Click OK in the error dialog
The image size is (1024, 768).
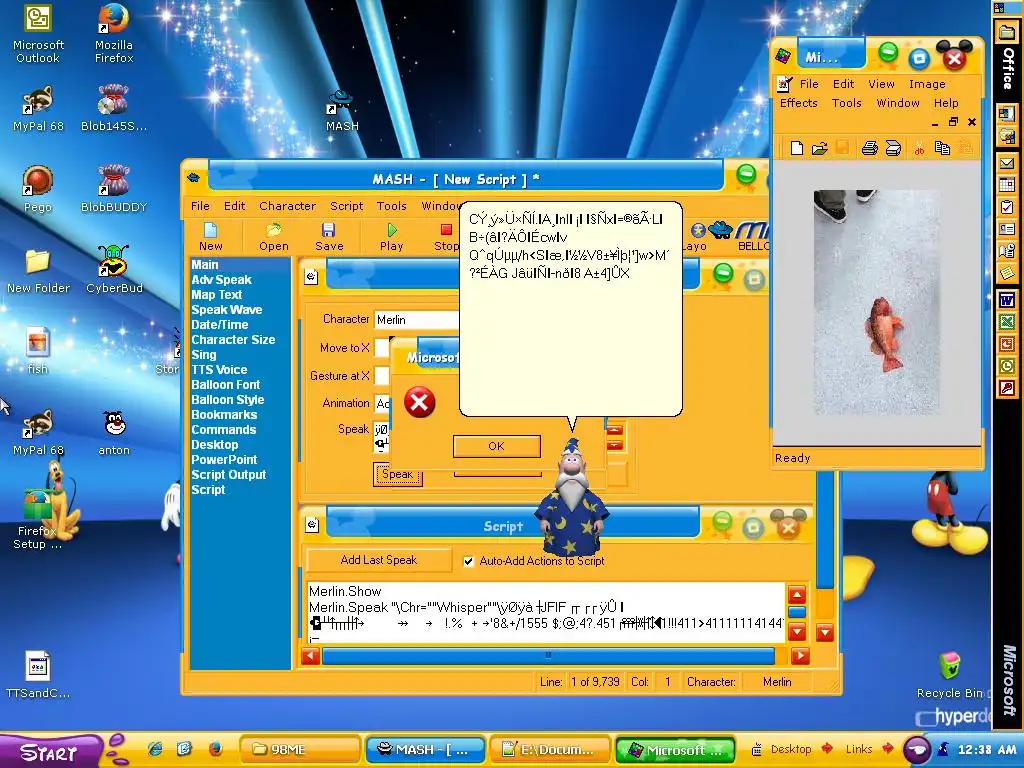(x=496, y=446)
